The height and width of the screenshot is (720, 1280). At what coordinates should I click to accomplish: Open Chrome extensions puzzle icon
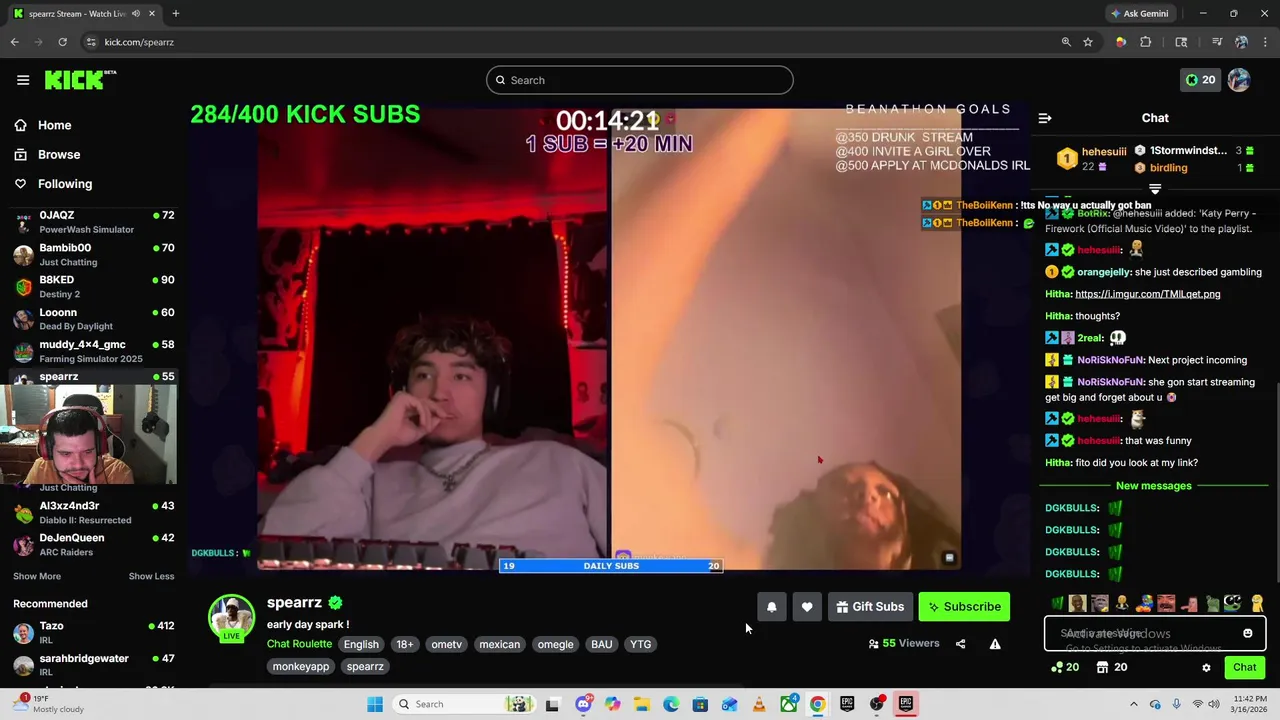pyautogui.click(x=1146, y=42)
